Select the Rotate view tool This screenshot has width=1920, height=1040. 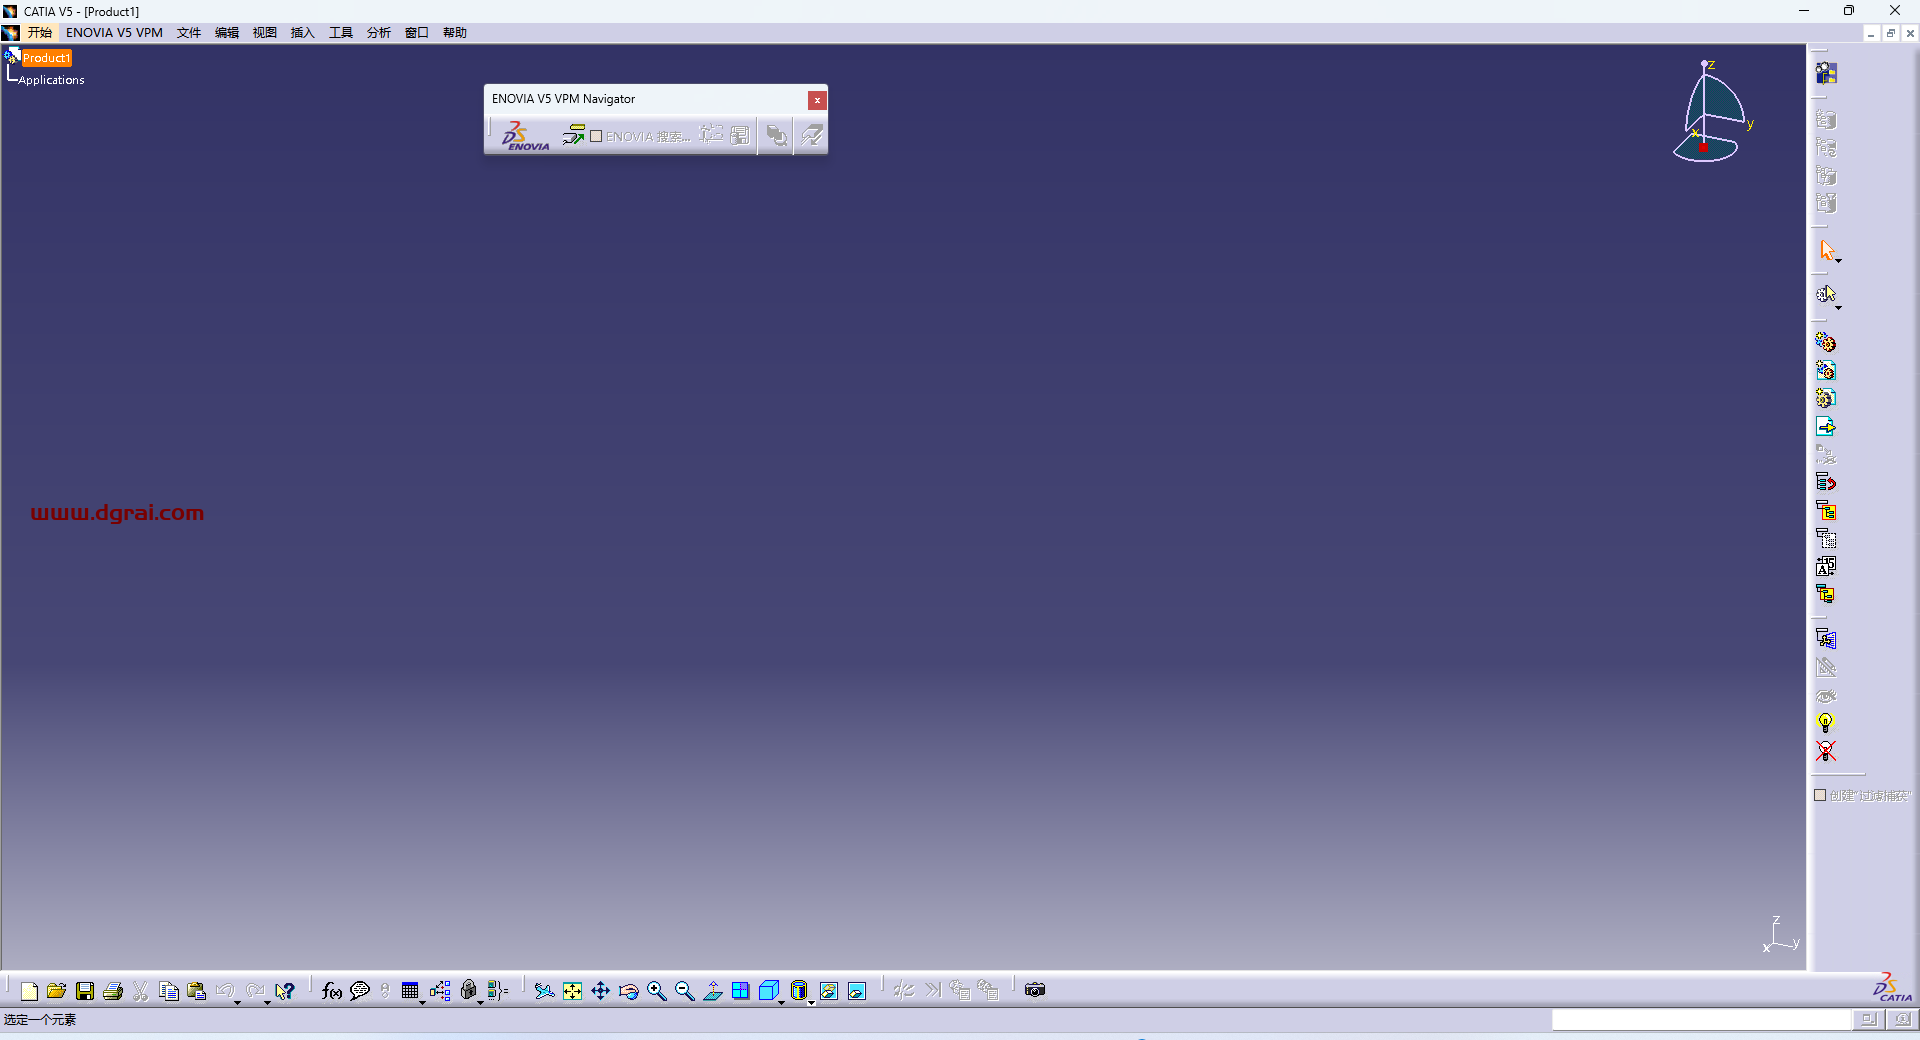coord(629,991)
